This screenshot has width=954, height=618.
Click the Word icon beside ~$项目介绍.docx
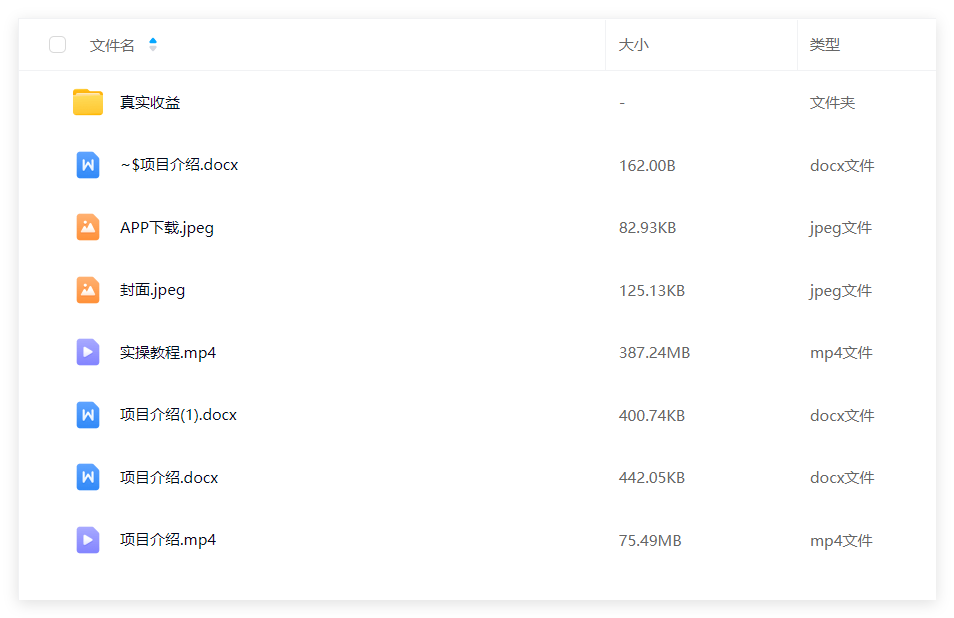pyautogui.click(x=88, y=165)
